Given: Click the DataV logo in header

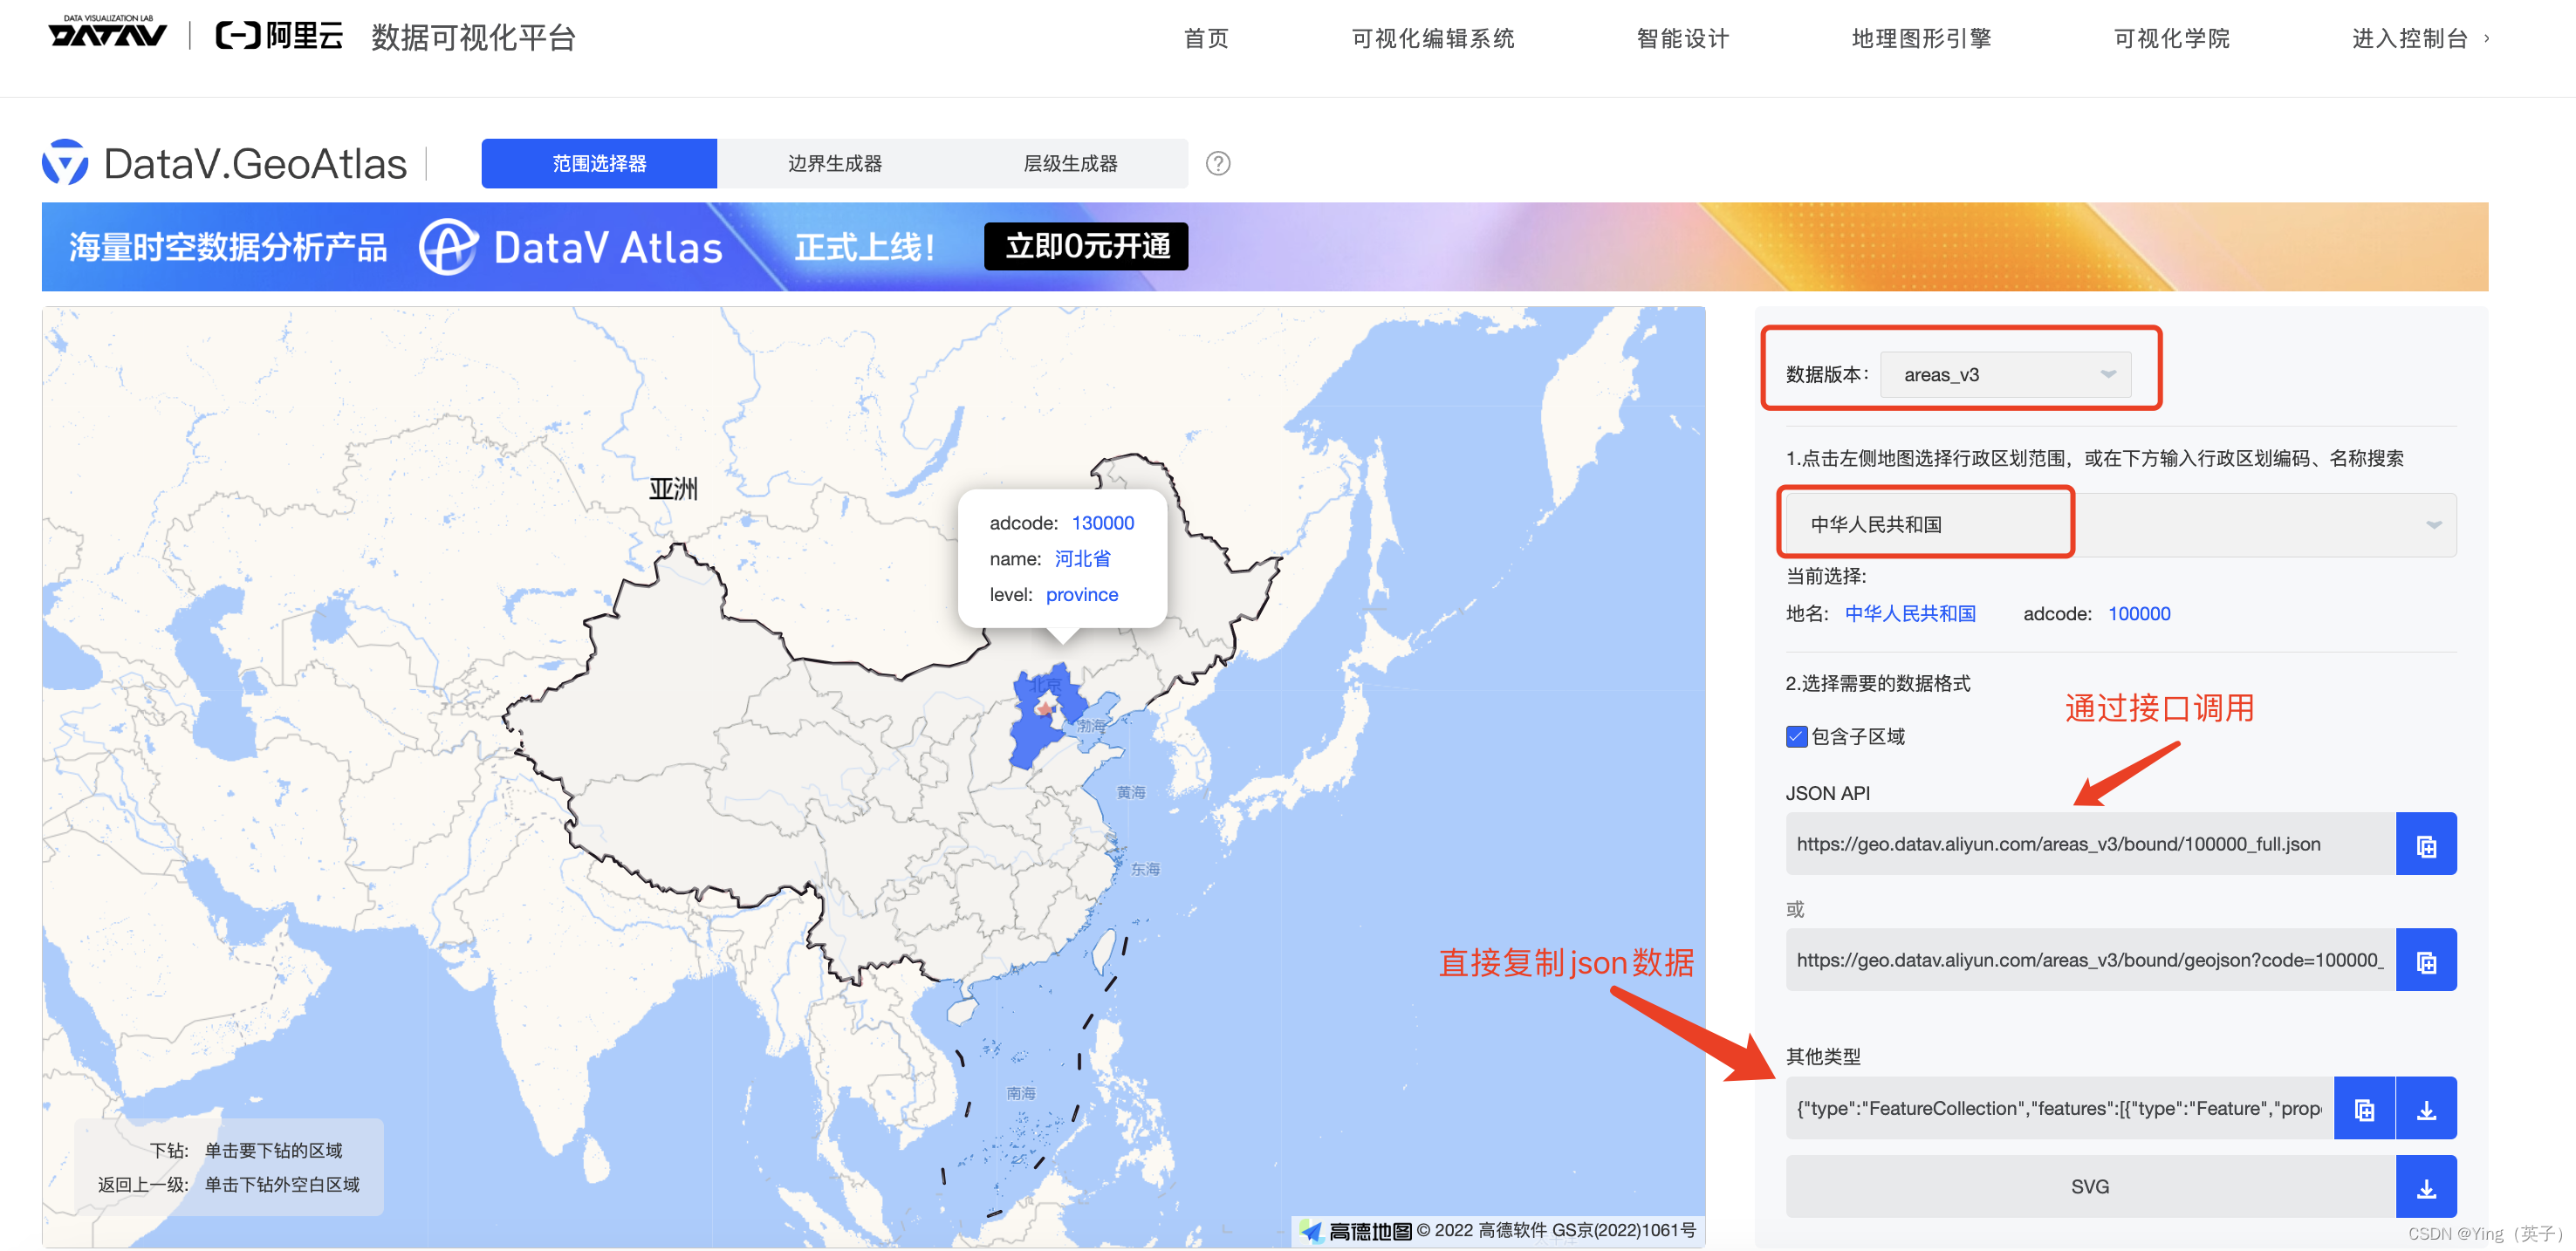Looking at the screenshot, I should click(x=108, y=33).
